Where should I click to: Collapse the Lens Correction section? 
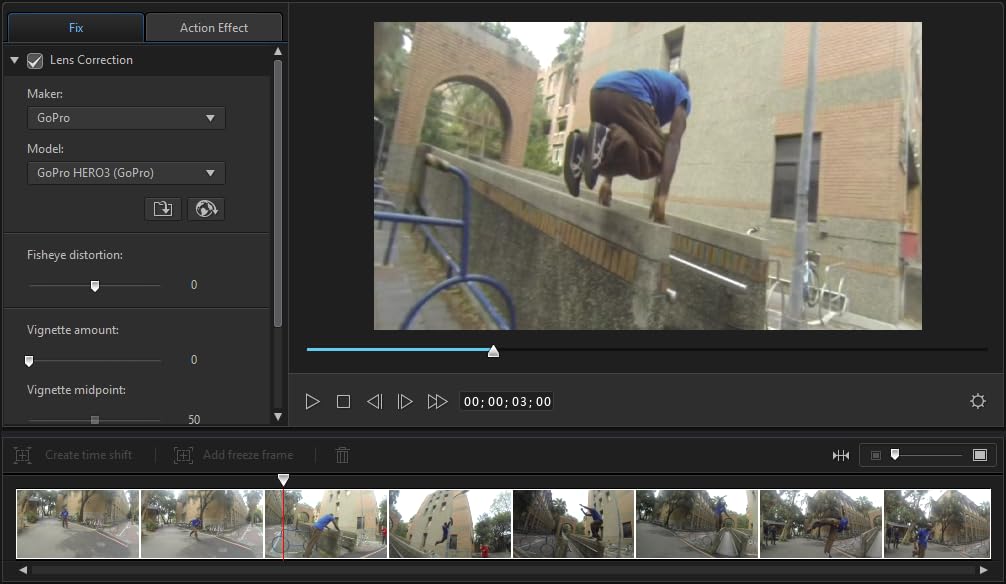pos(14,61)
